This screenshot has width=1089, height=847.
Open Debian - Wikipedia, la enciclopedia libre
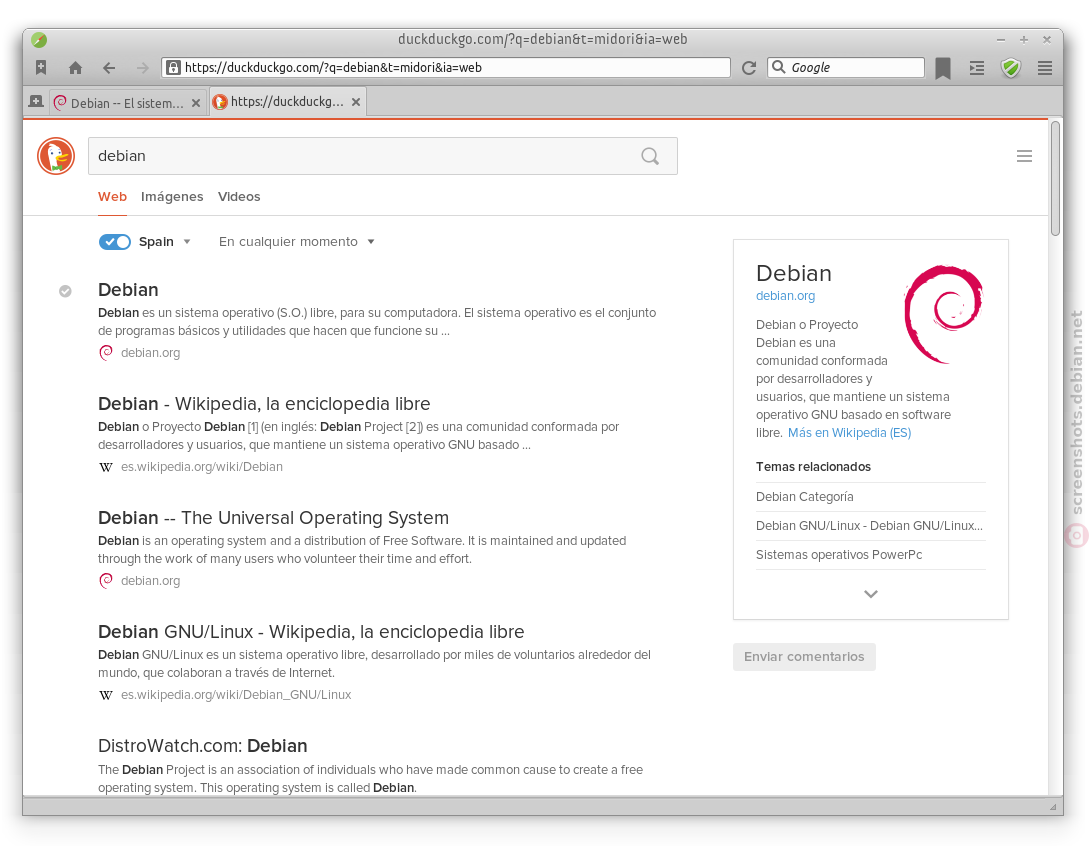pos(264,404)
